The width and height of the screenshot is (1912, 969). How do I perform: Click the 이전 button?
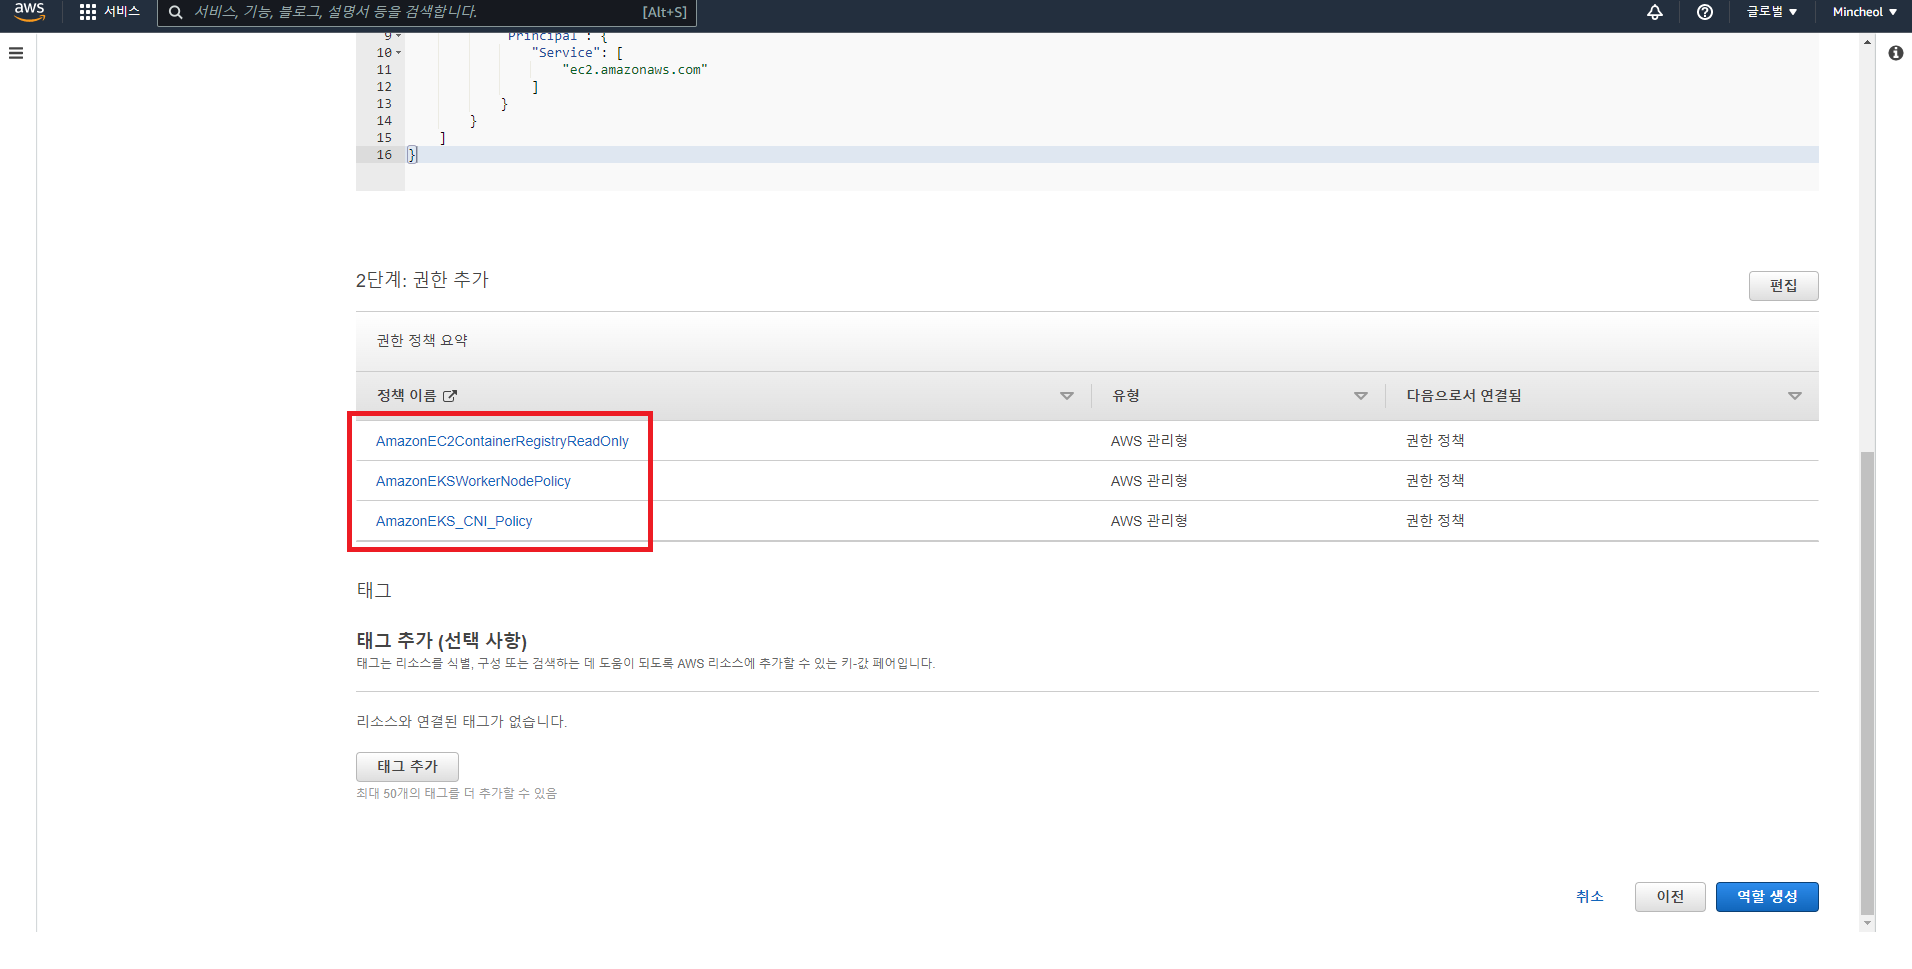(x=1670, y=896)
